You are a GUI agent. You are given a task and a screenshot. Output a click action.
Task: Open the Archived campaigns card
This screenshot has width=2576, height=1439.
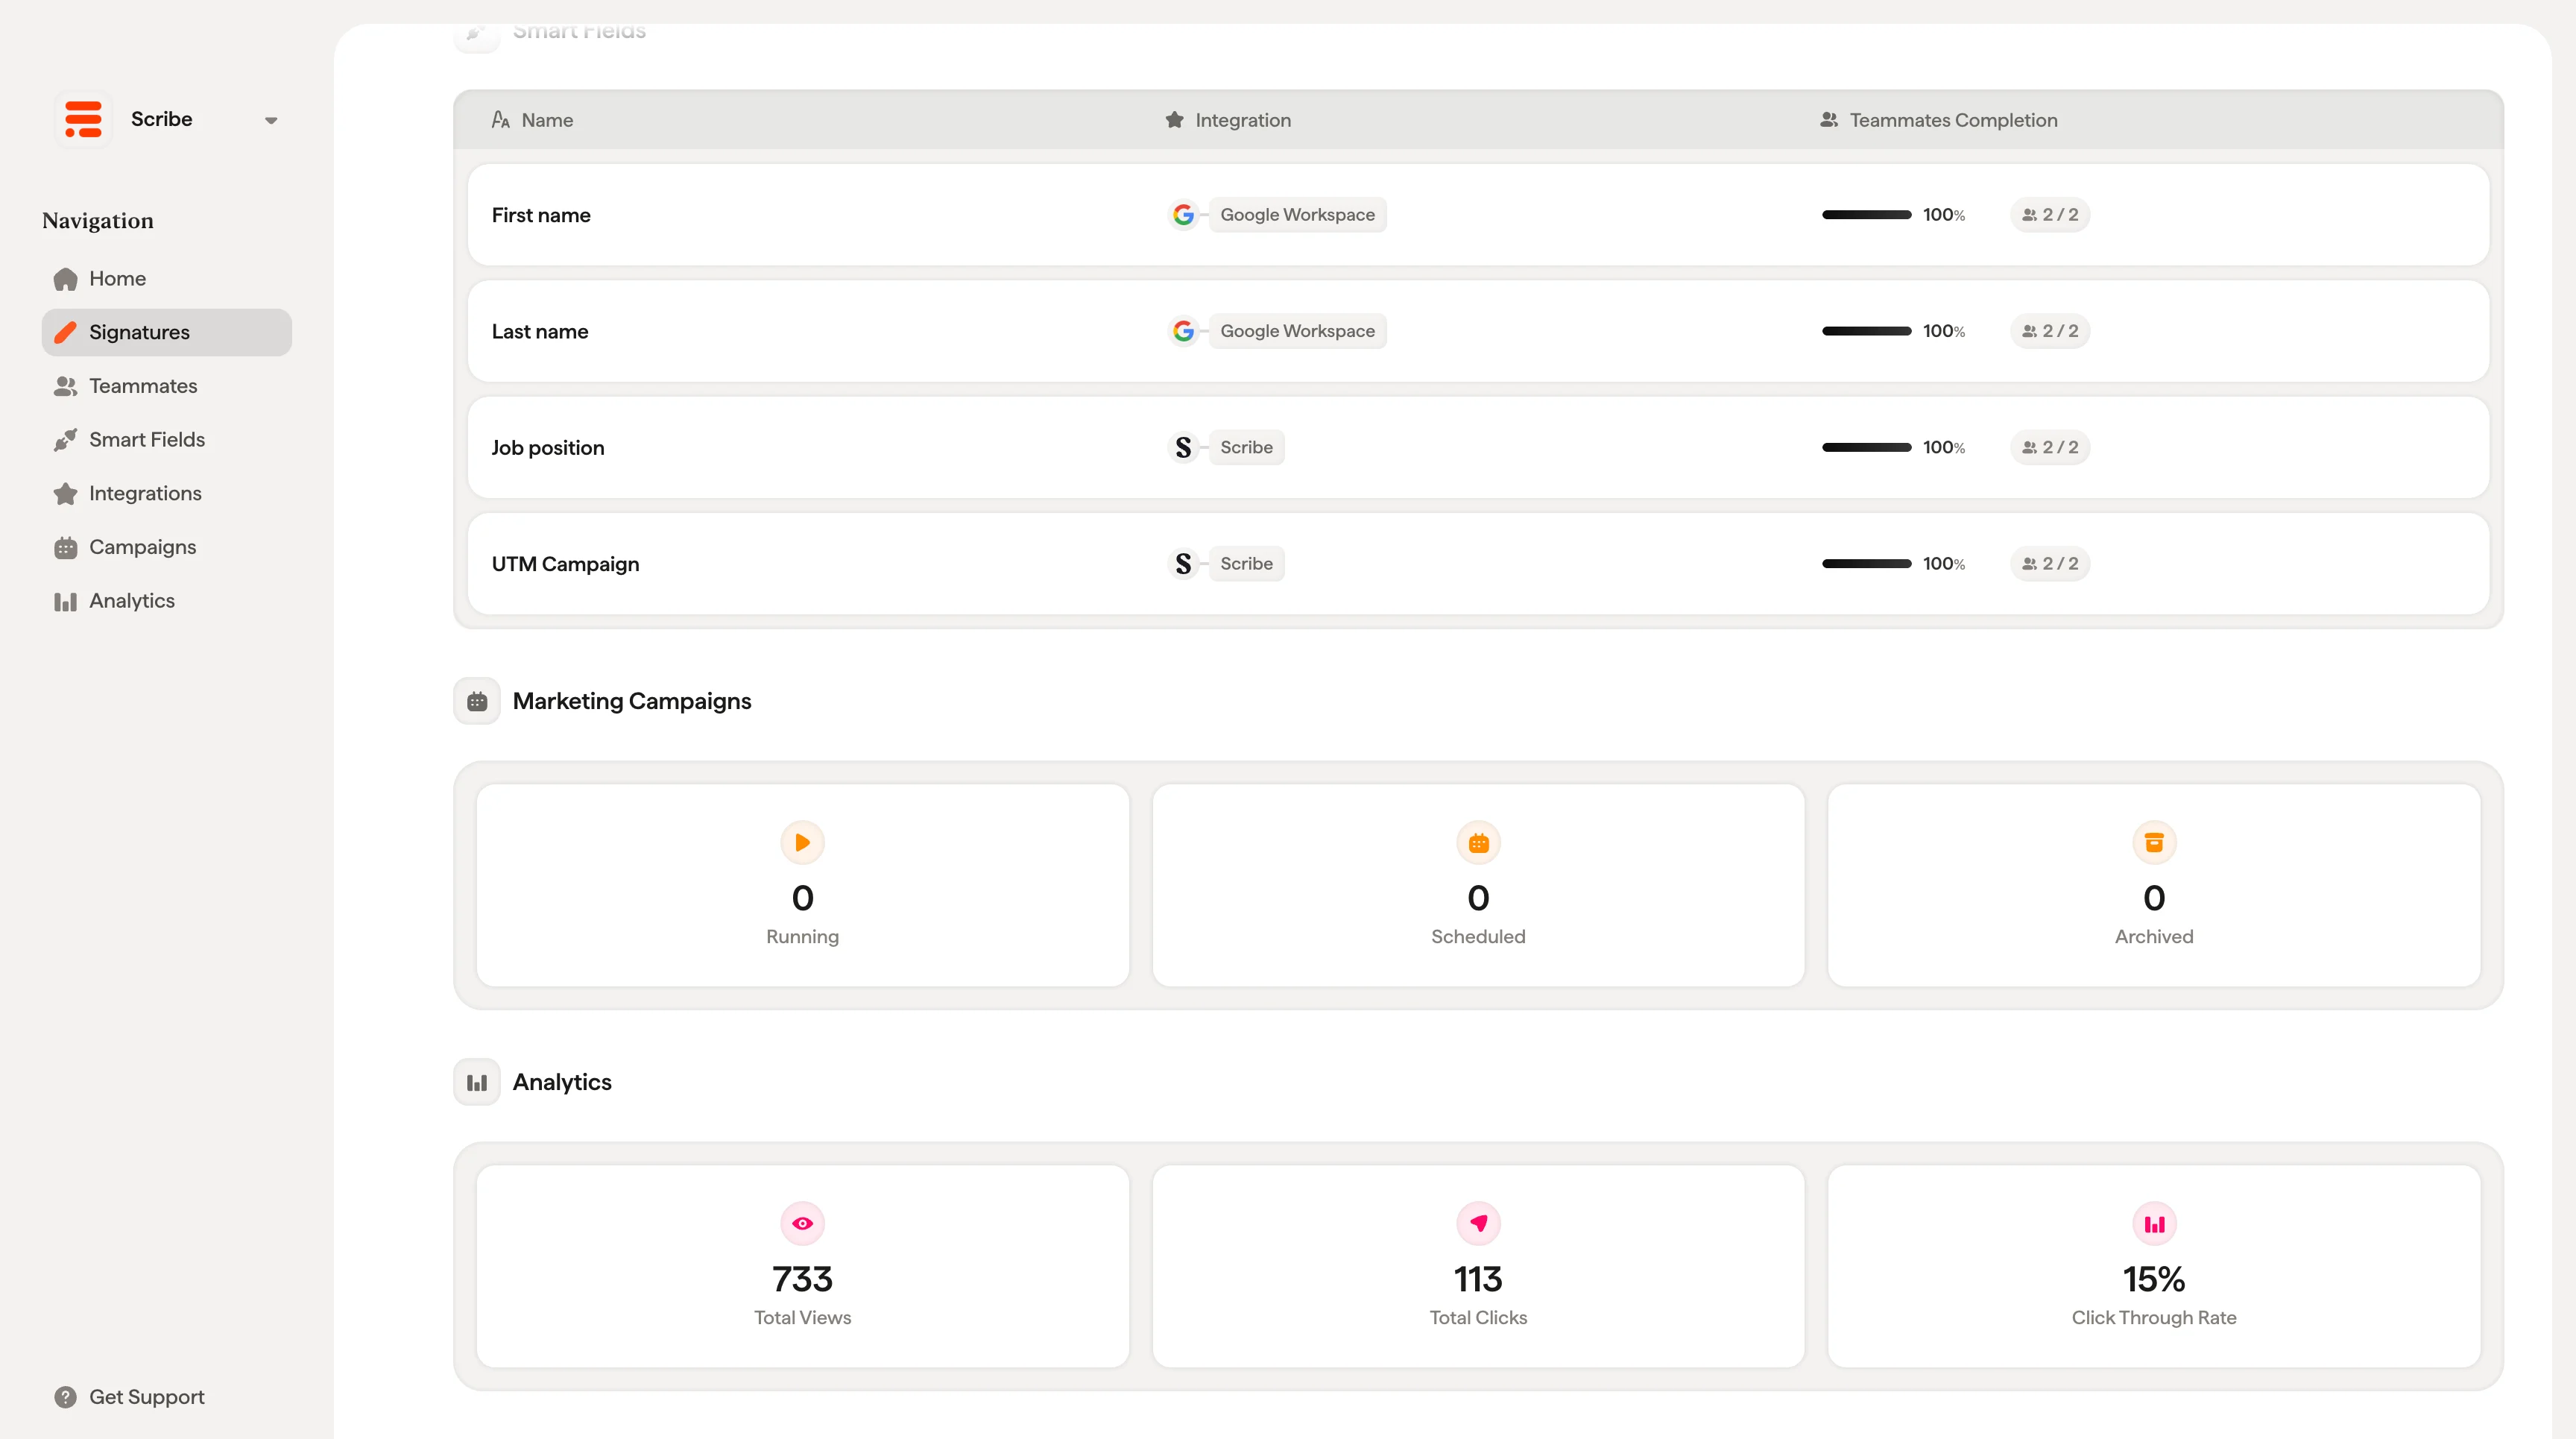click(x=2154, y=886)
